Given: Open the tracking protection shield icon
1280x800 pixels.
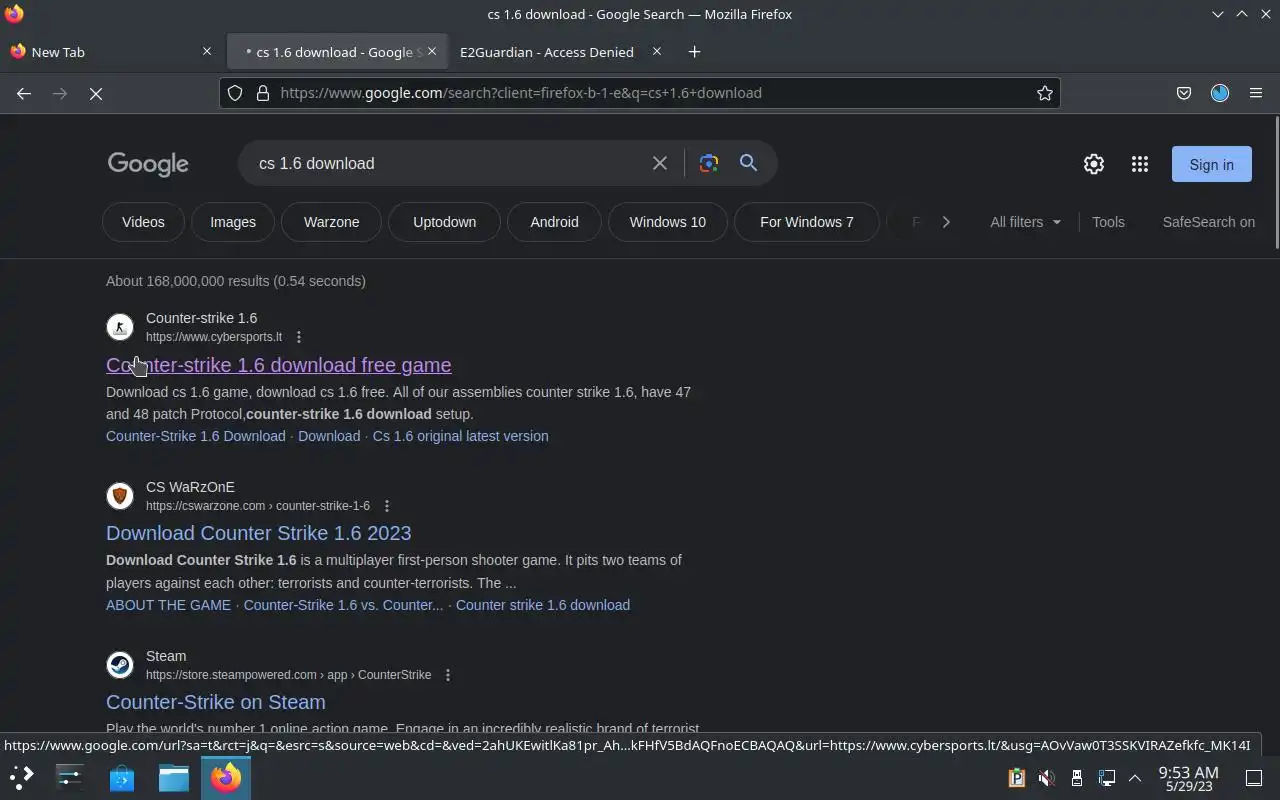Looking at the screenshot, I should pos(235,93).
